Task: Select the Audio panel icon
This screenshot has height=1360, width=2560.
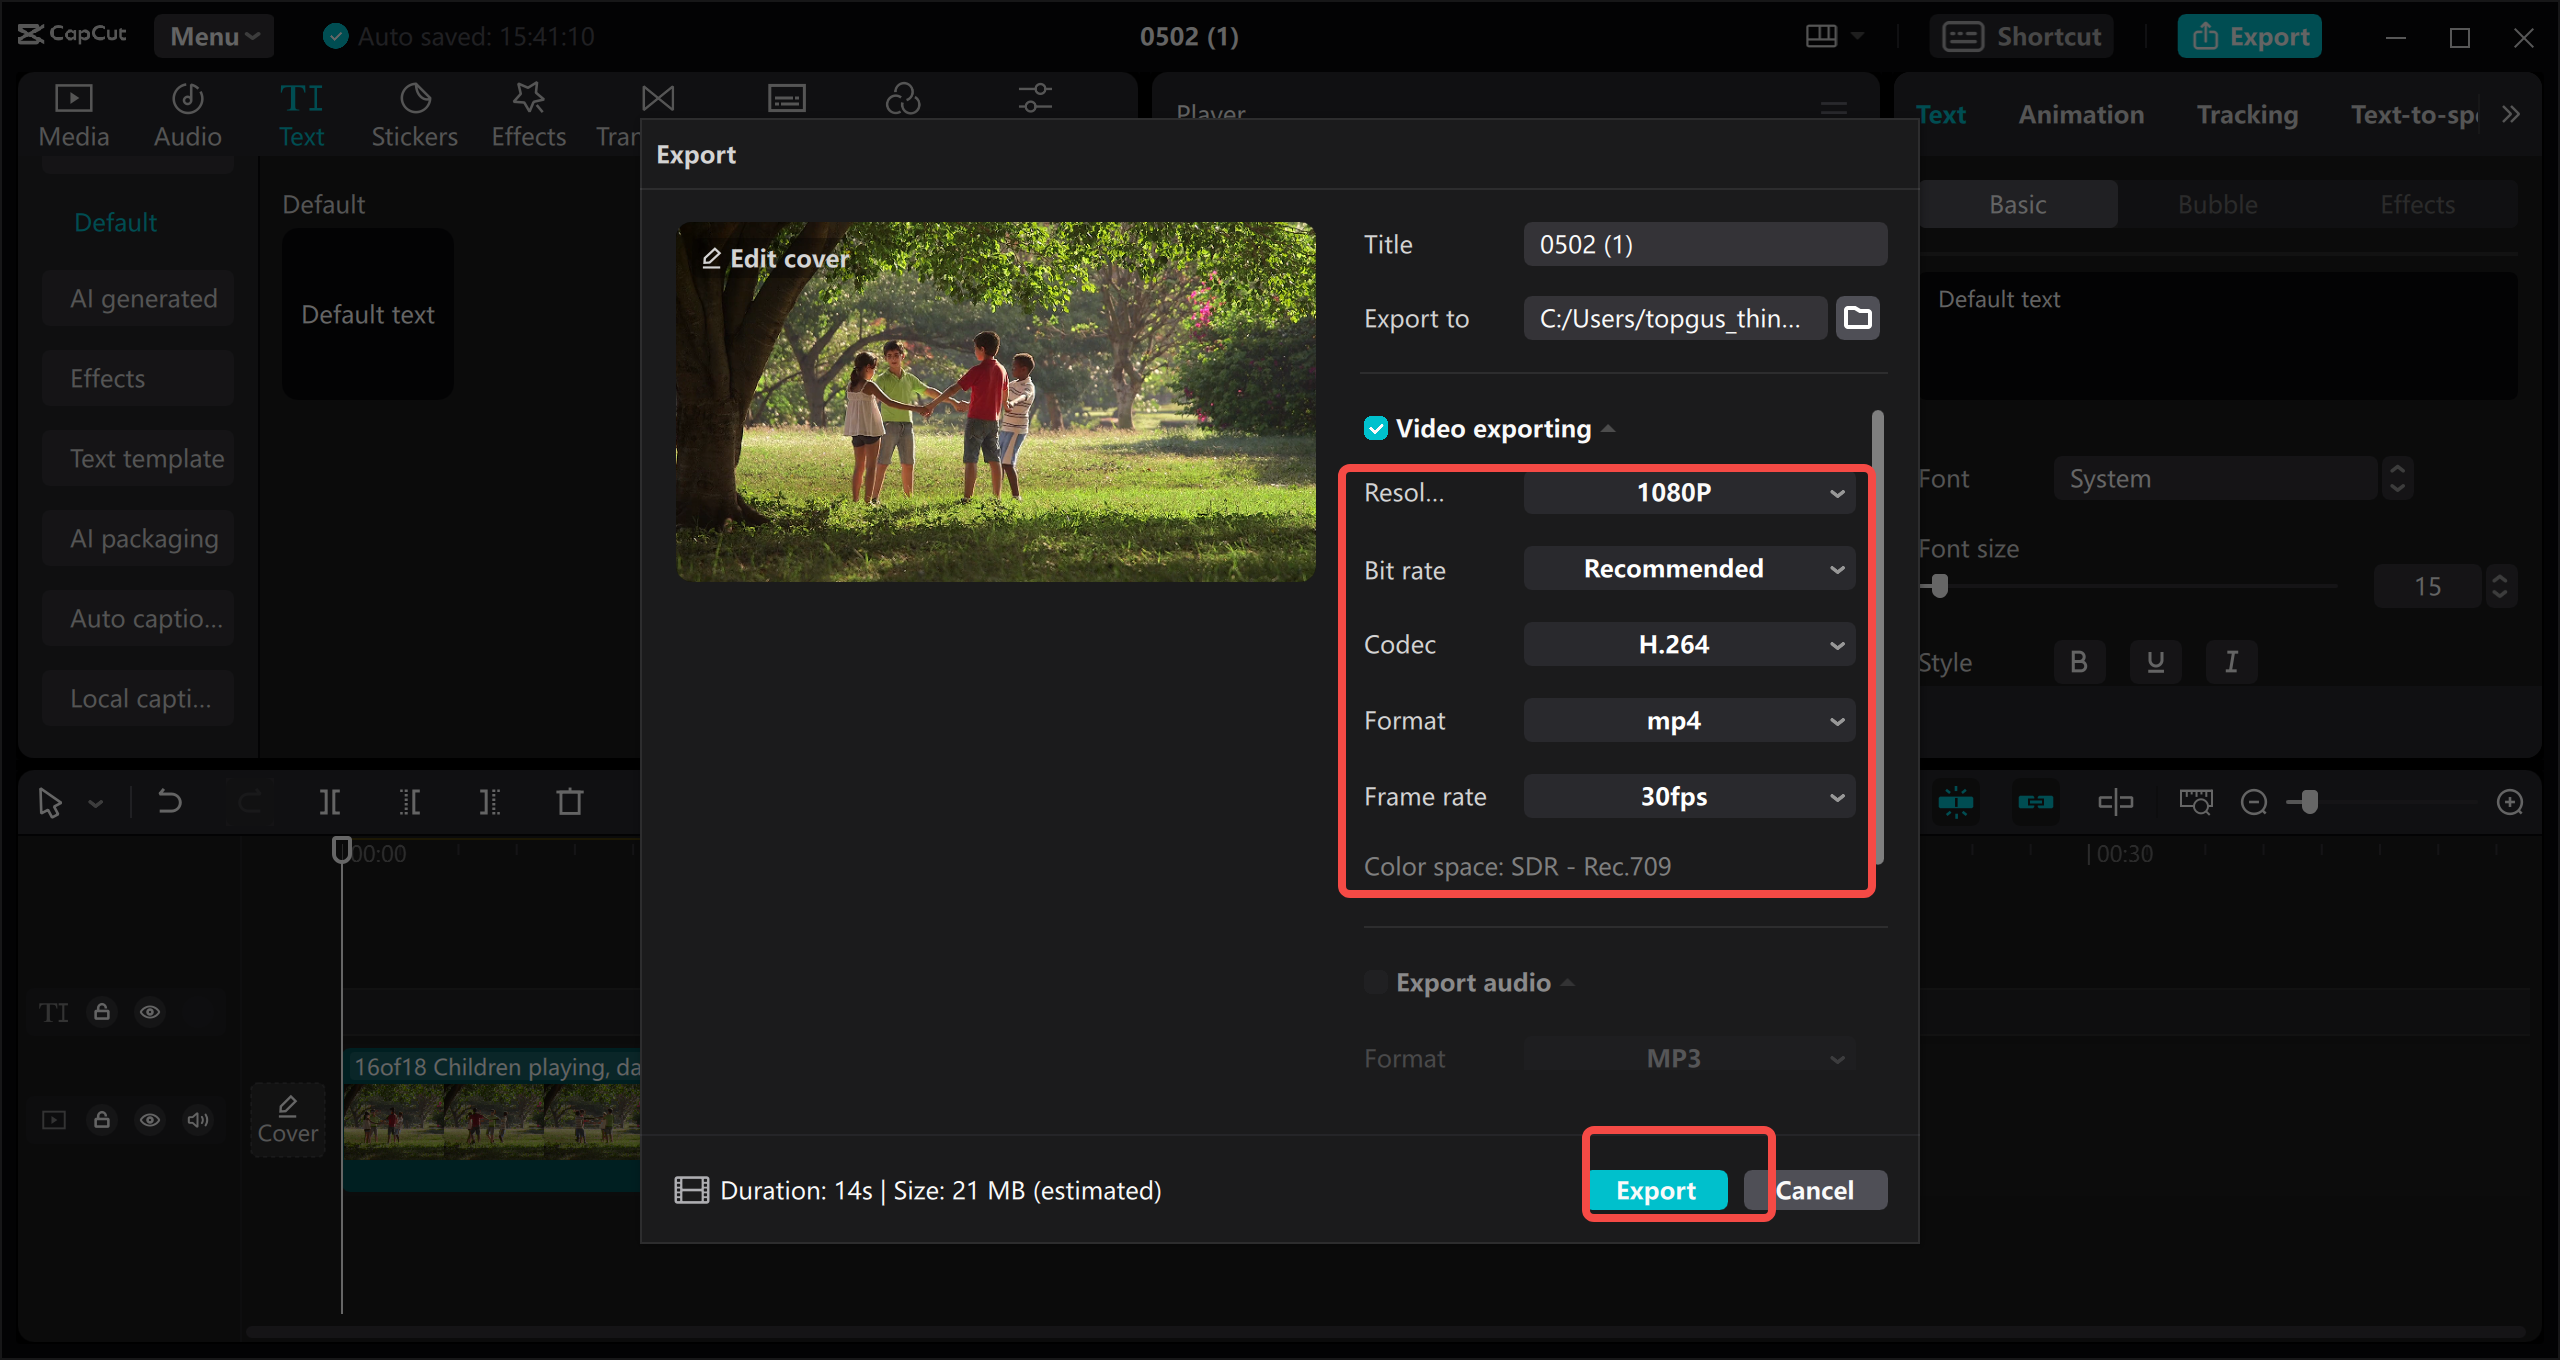Action: tap(186, 112)
